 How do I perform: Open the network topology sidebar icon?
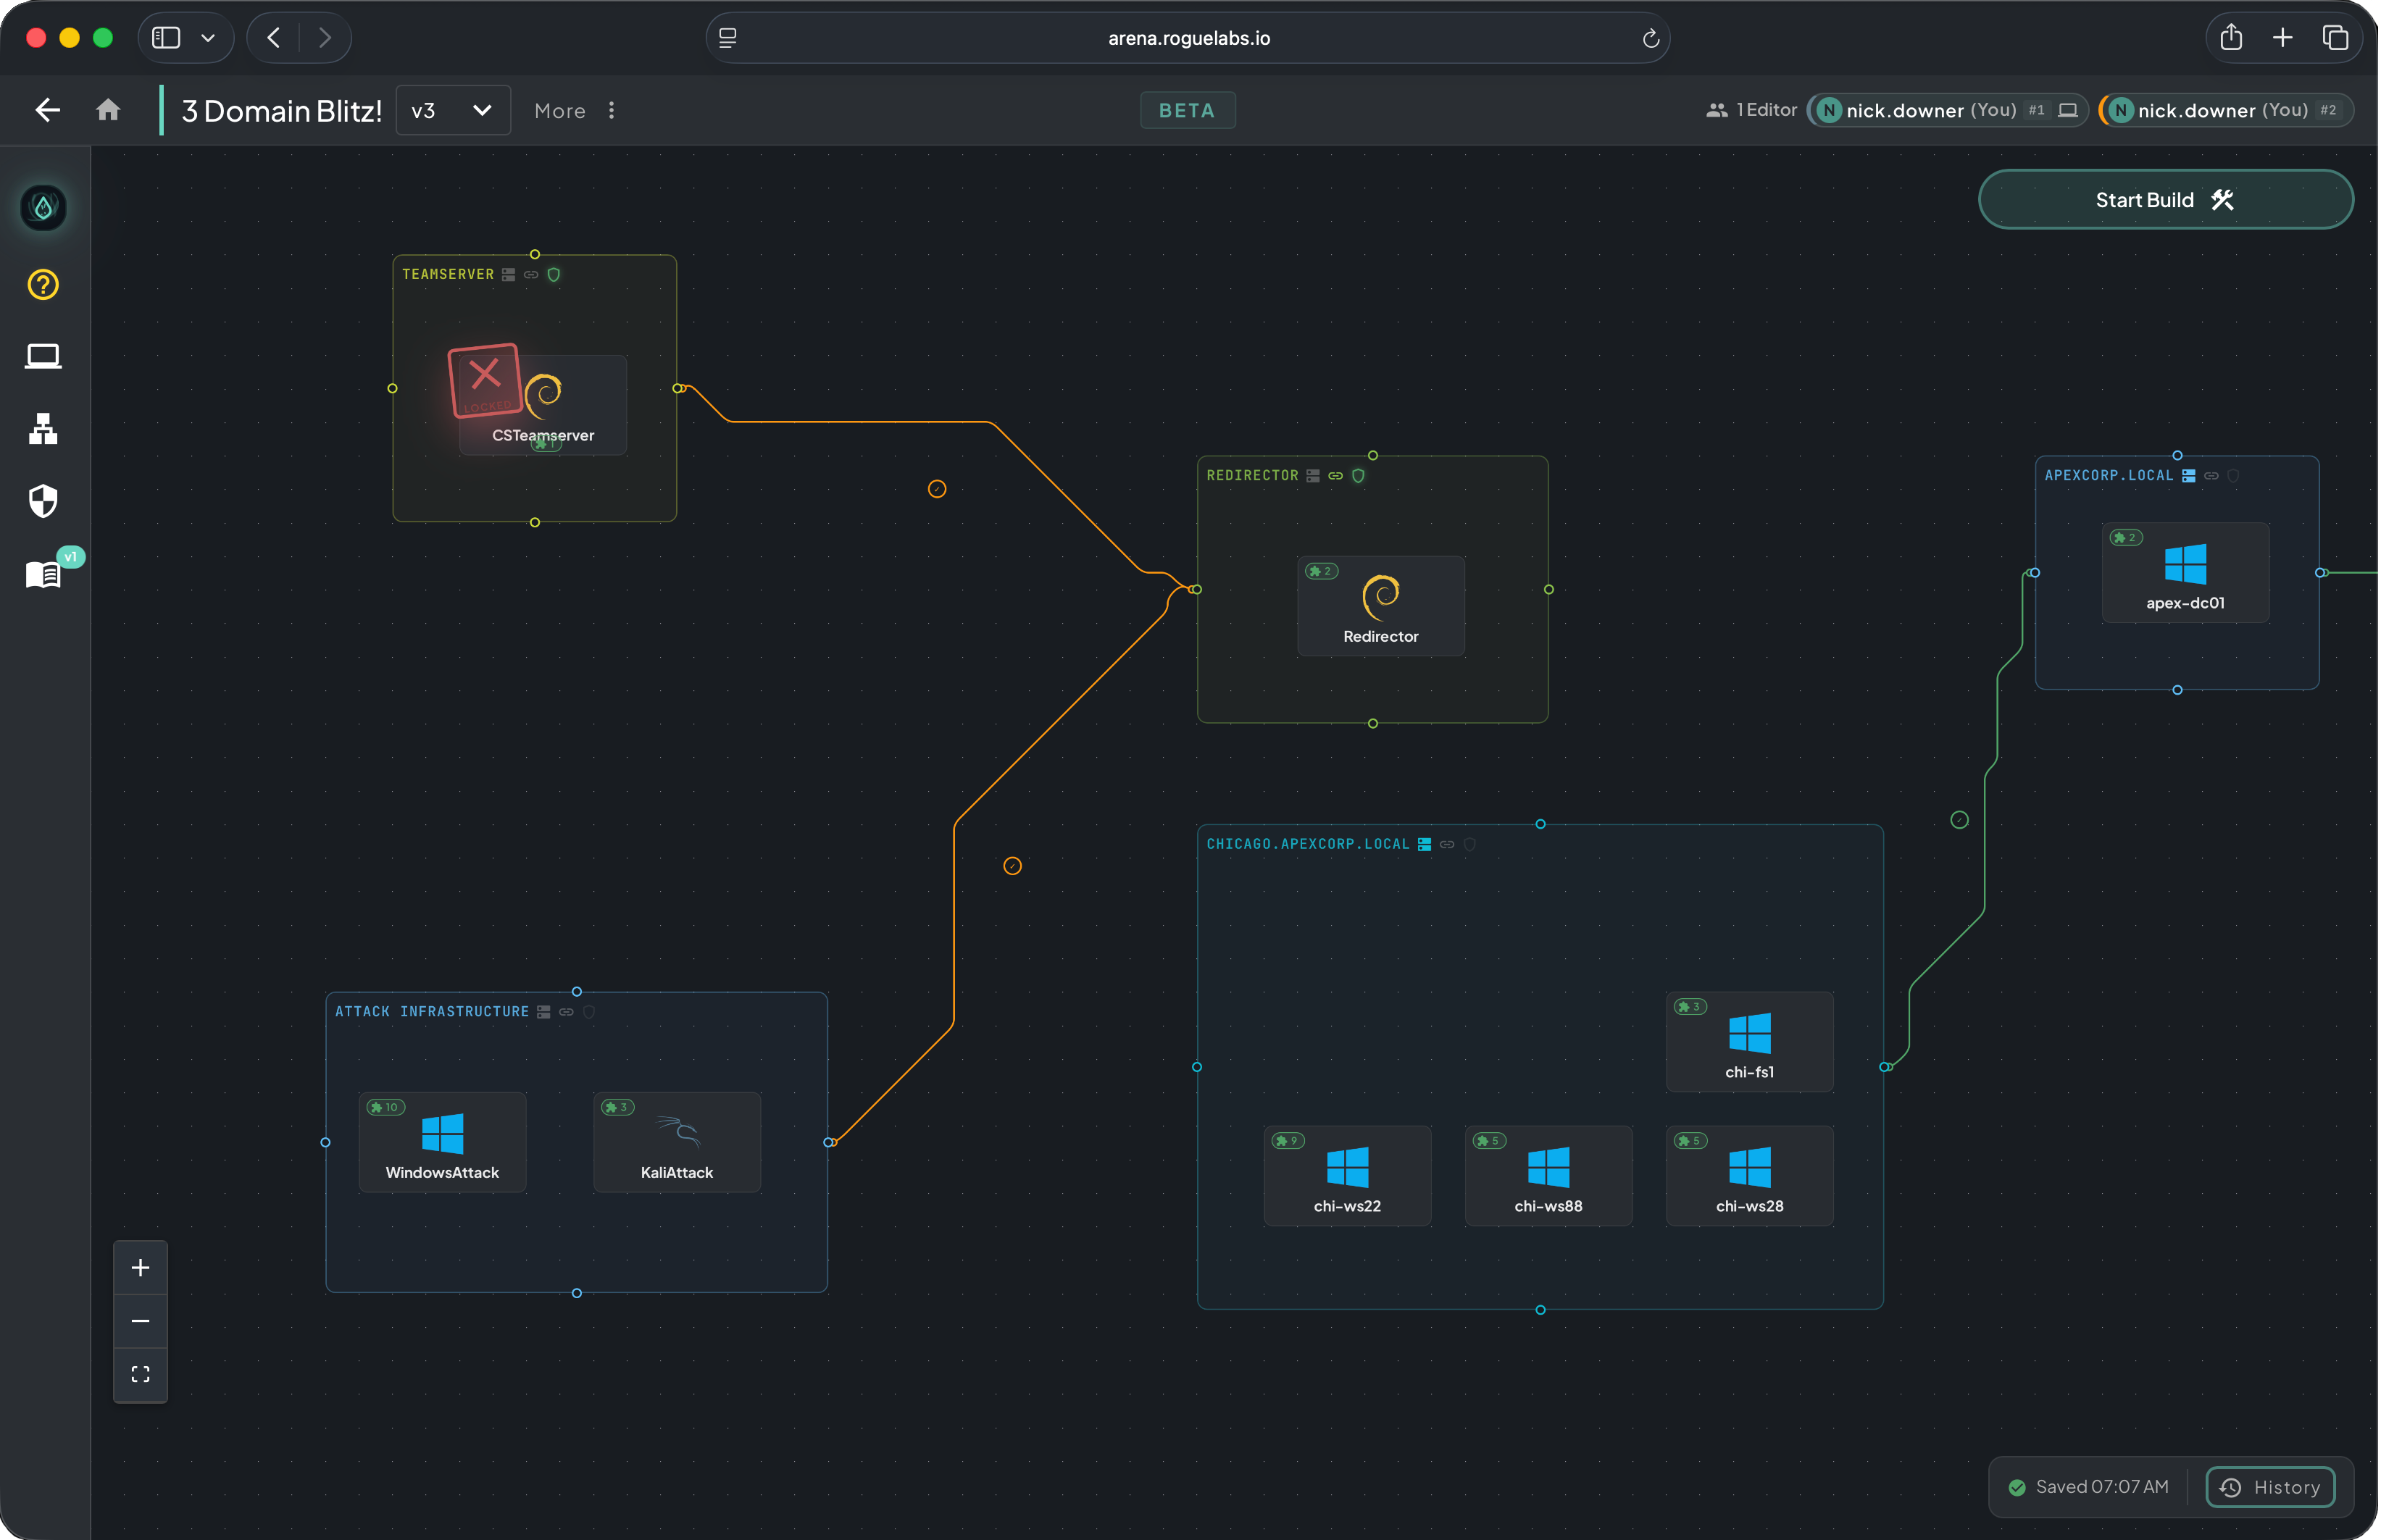tap(43, 429)
